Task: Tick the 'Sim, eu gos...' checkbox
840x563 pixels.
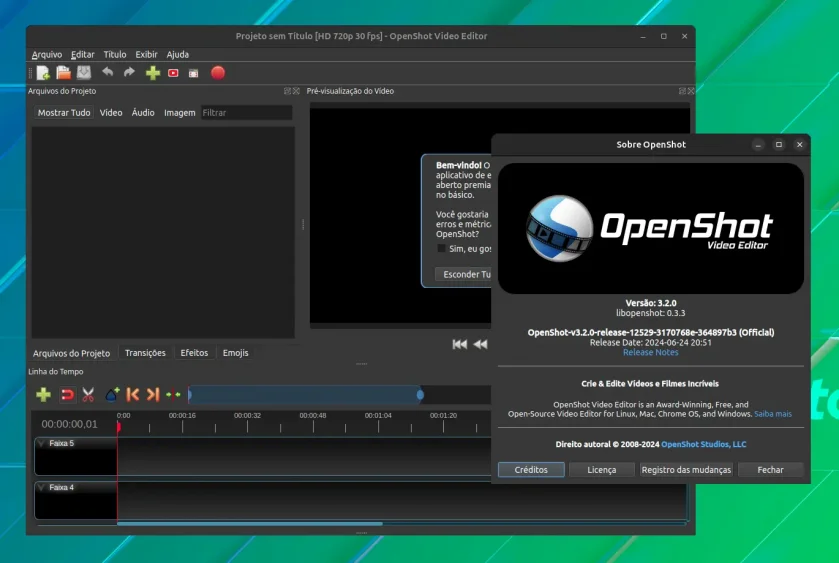Action: tap(441, 249)
